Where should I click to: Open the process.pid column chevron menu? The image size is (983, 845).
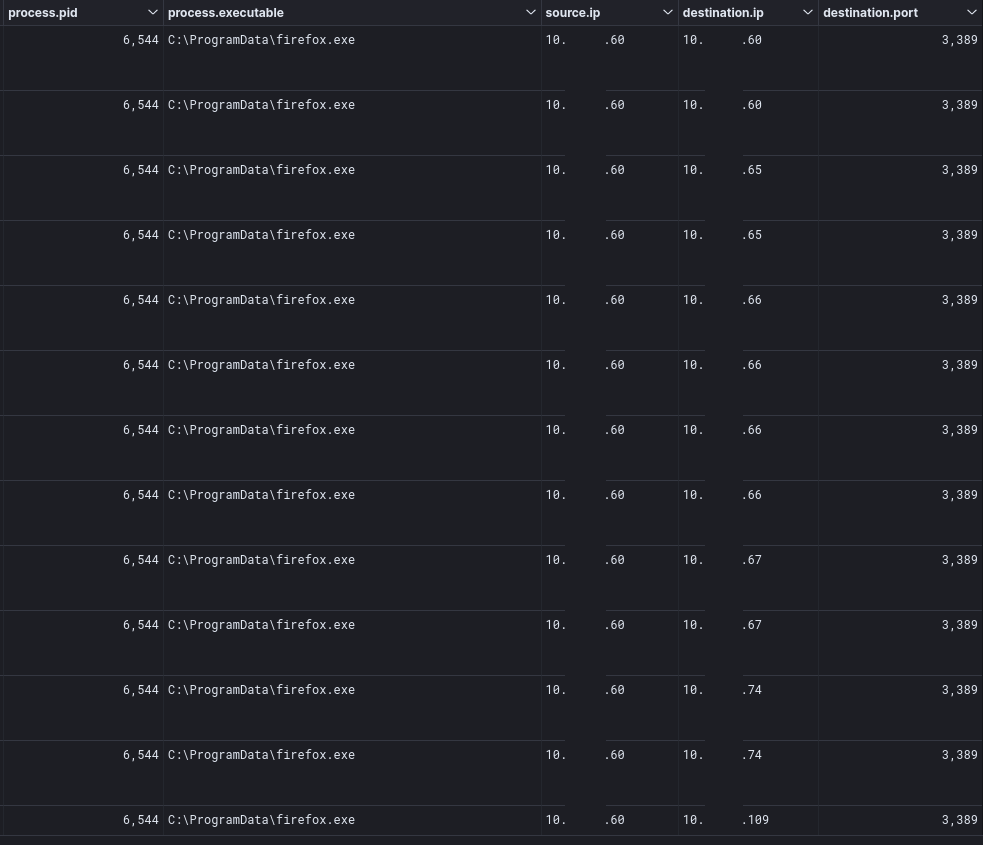point(152,13)
